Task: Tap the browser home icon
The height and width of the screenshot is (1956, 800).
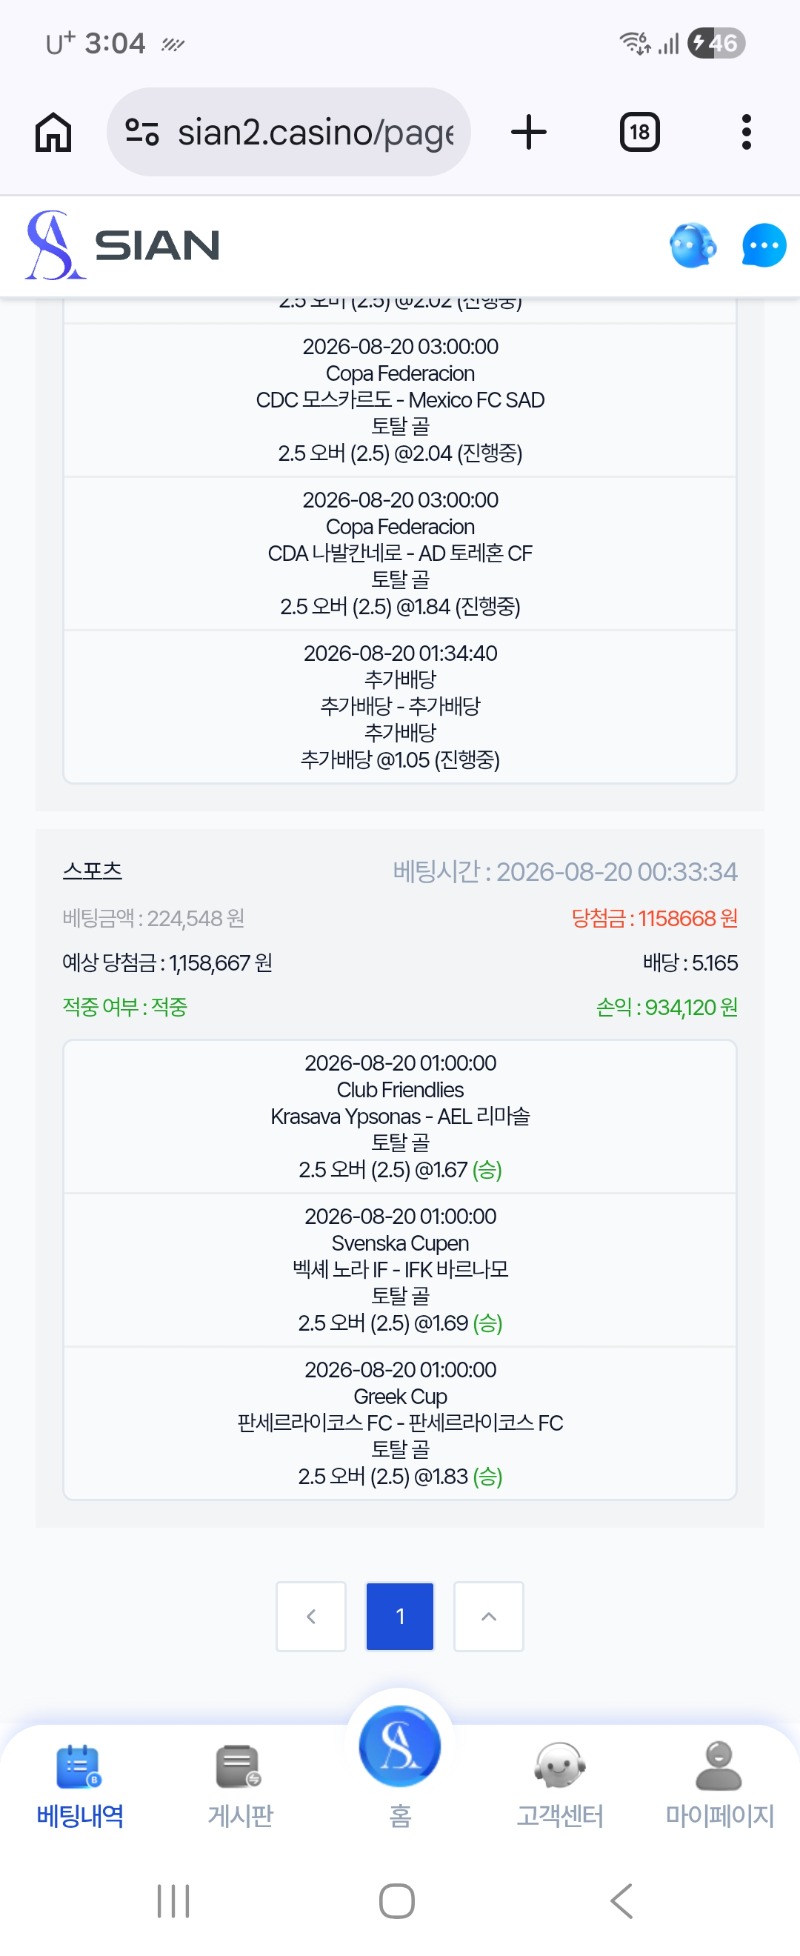Action: point(54,132)
